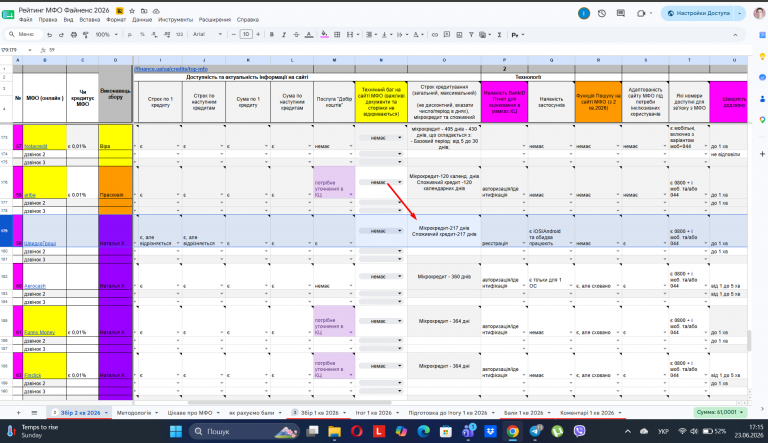Print the spreadsheet via printer icon

(74, 35)
